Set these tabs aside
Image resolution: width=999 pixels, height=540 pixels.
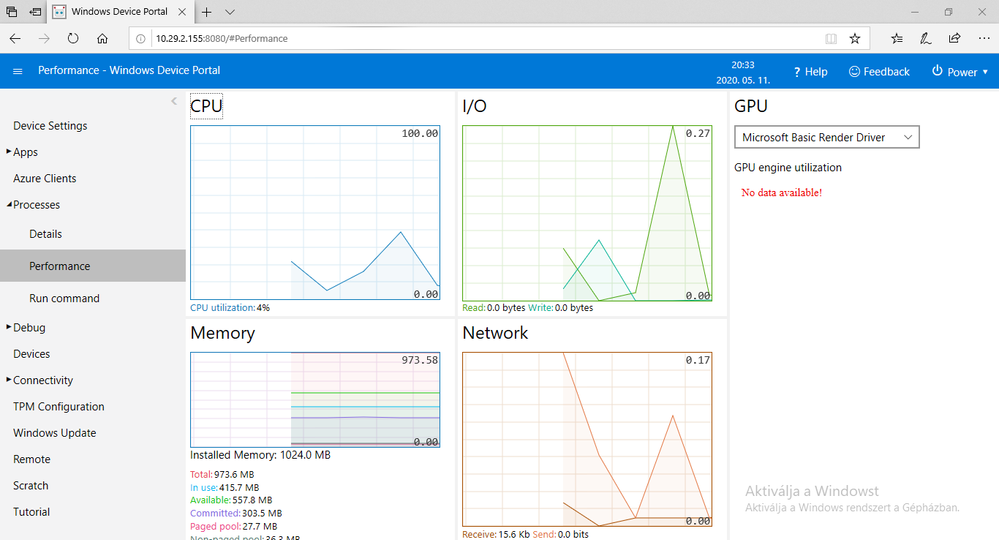(x=36, y=11)
